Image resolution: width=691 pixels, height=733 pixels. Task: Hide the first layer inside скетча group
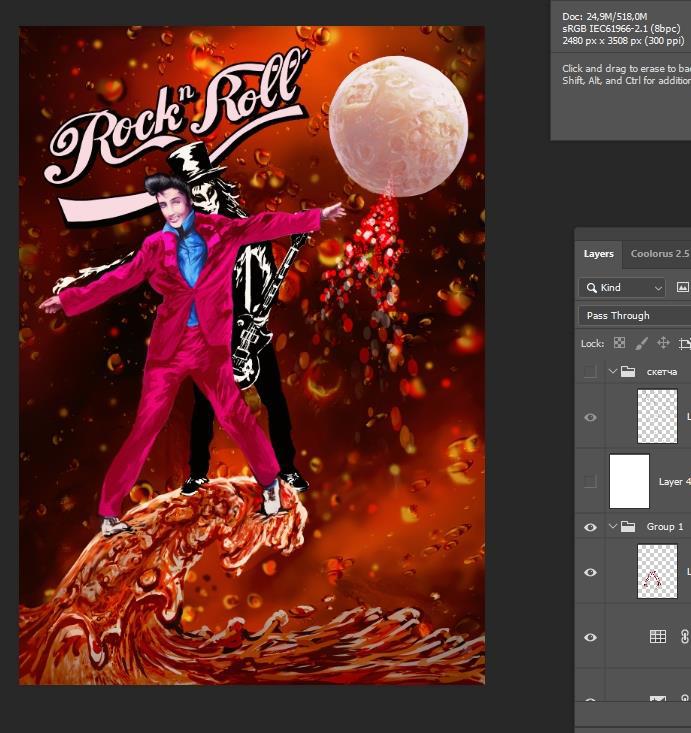pos(590,417)
